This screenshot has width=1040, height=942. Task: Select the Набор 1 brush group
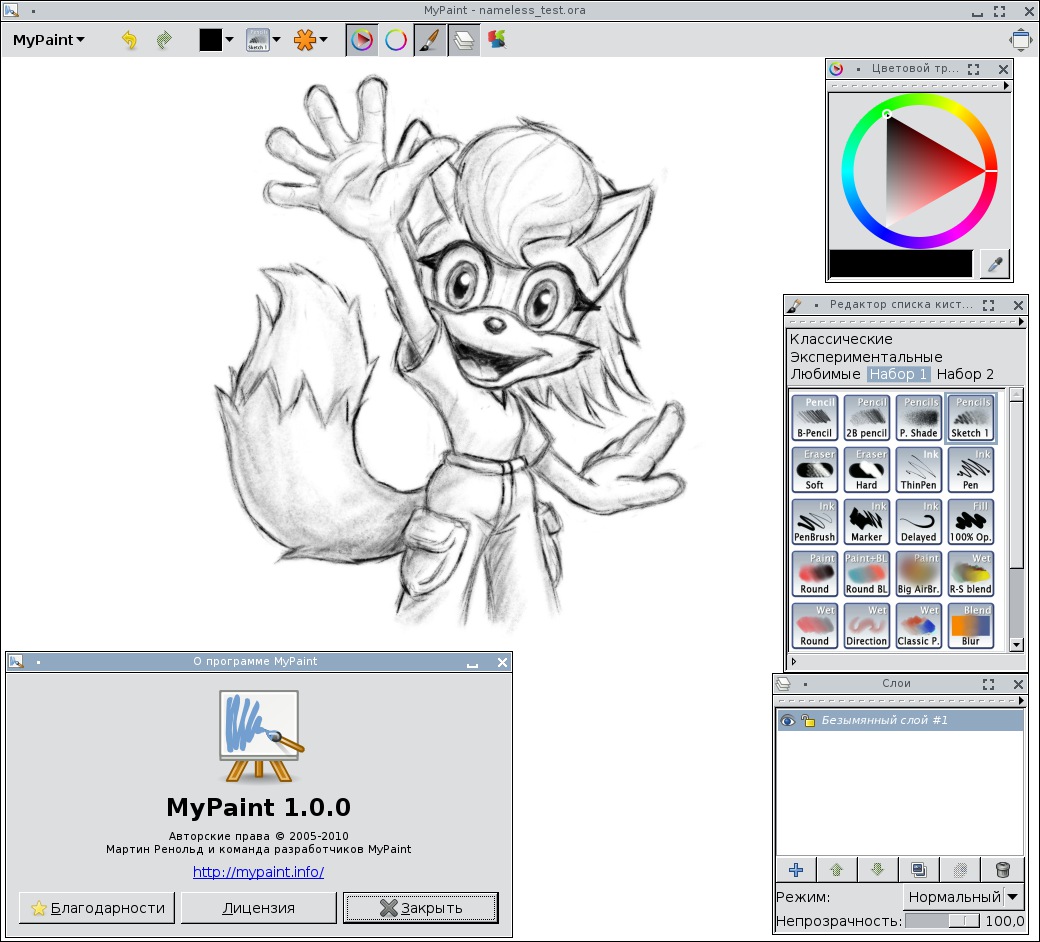898,374
